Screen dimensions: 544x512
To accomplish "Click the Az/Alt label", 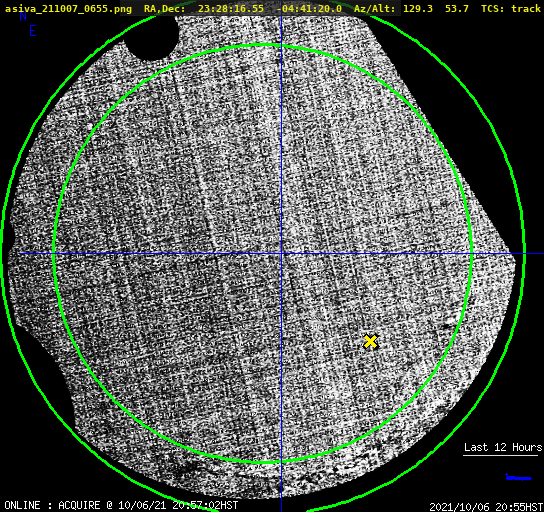I will (x=375, y=9).
